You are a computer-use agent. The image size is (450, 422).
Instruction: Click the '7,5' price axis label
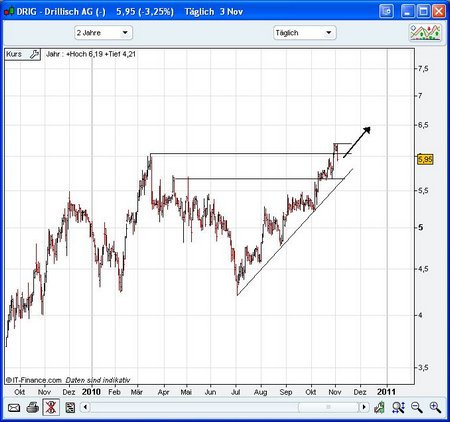(x=423, y=69)
